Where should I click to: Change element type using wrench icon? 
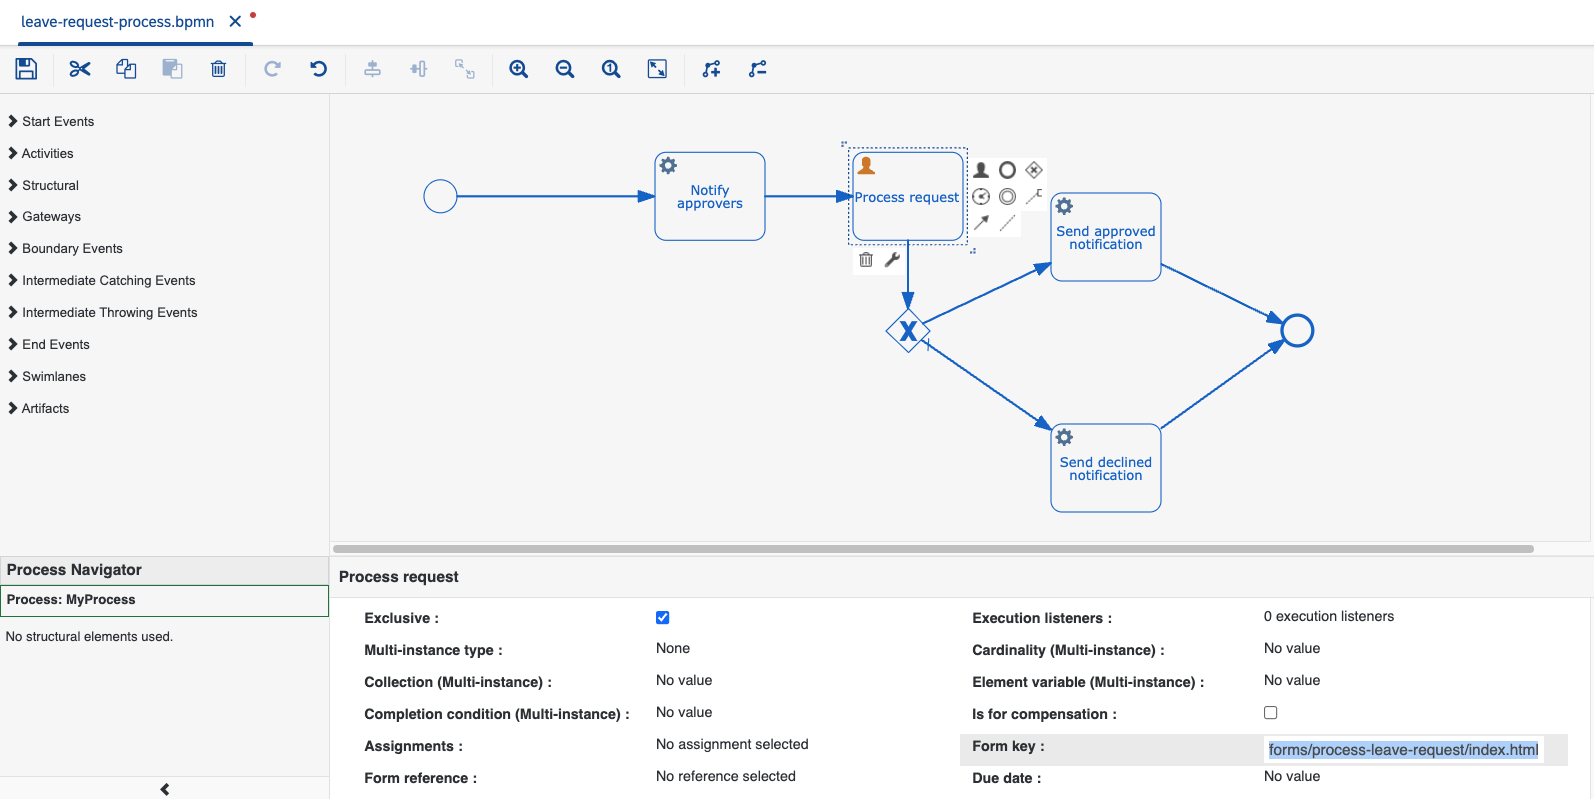[x=892, y=260]
